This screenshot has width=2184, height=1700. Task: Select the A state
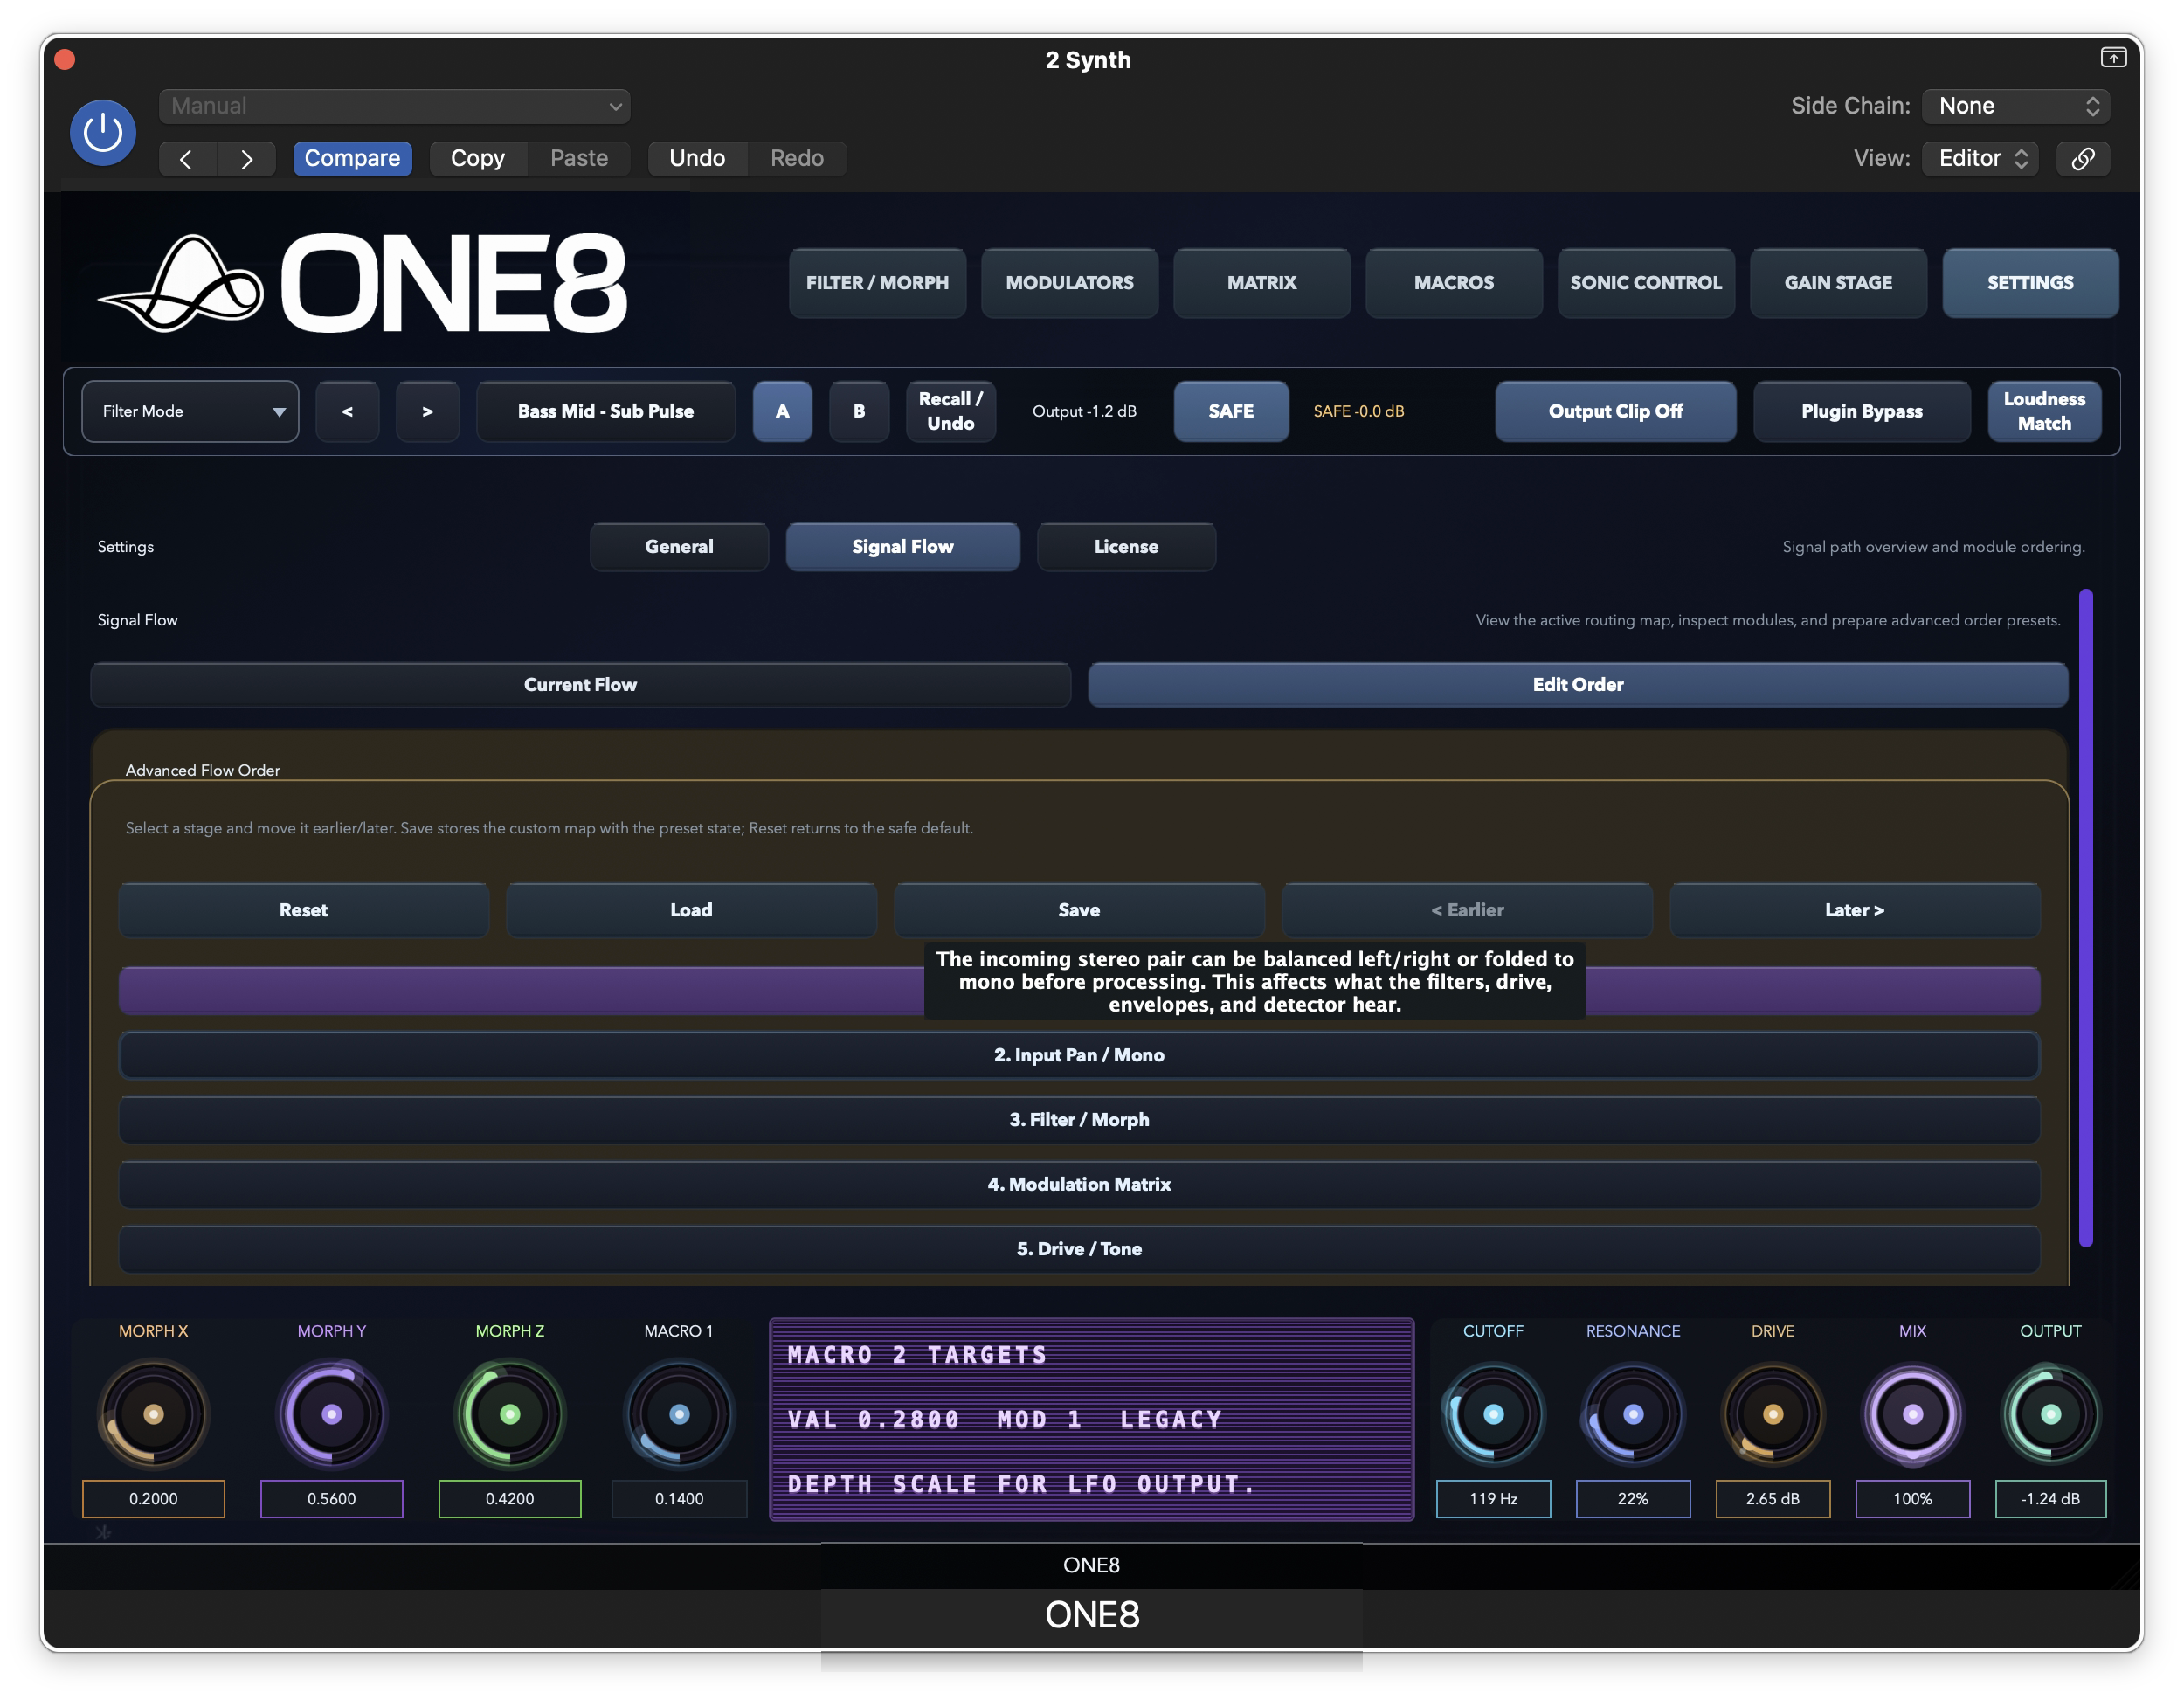point(782,411)
